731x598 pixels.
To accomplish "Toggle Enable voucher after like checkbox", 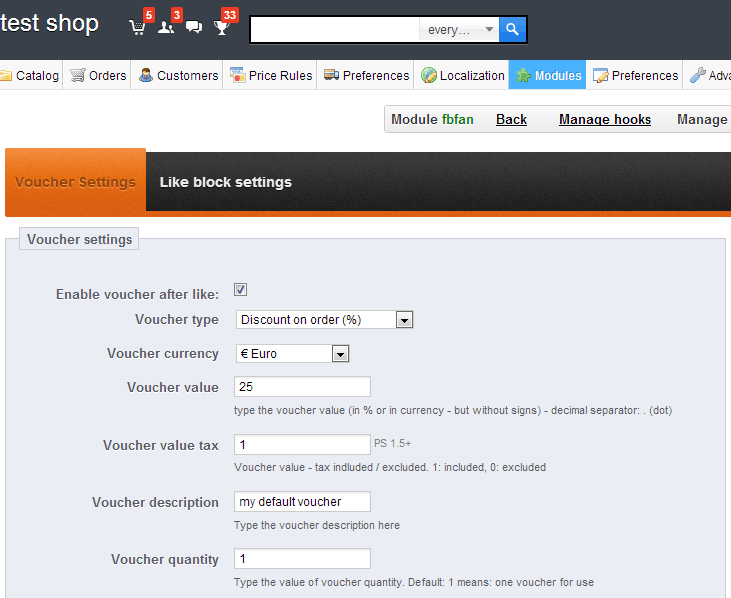I will click(x=241, y=289).
